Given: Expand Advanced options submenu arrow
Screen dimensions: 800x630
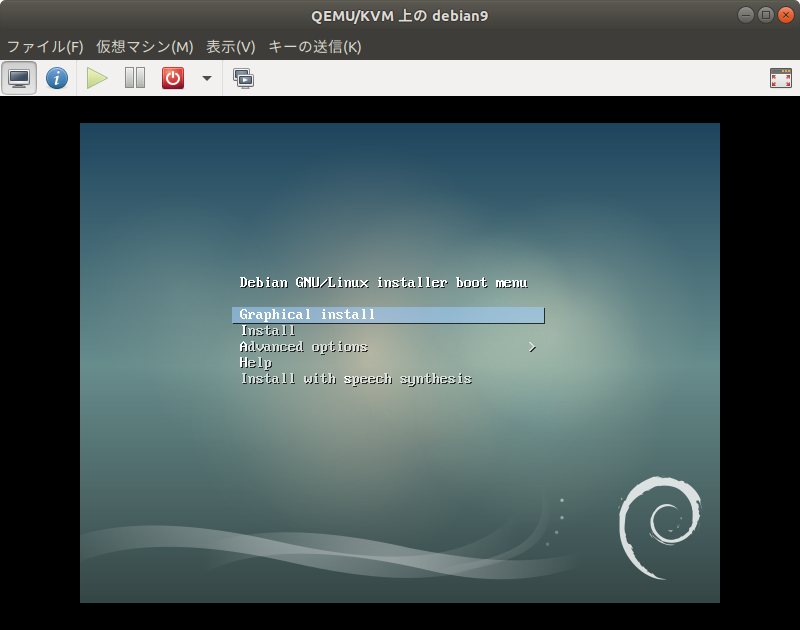Looking at the screenshot, I should click(532, 347).
